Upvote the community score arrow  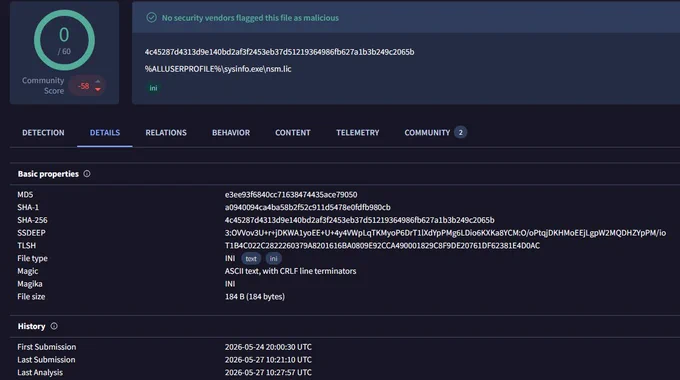pos(98,81)
